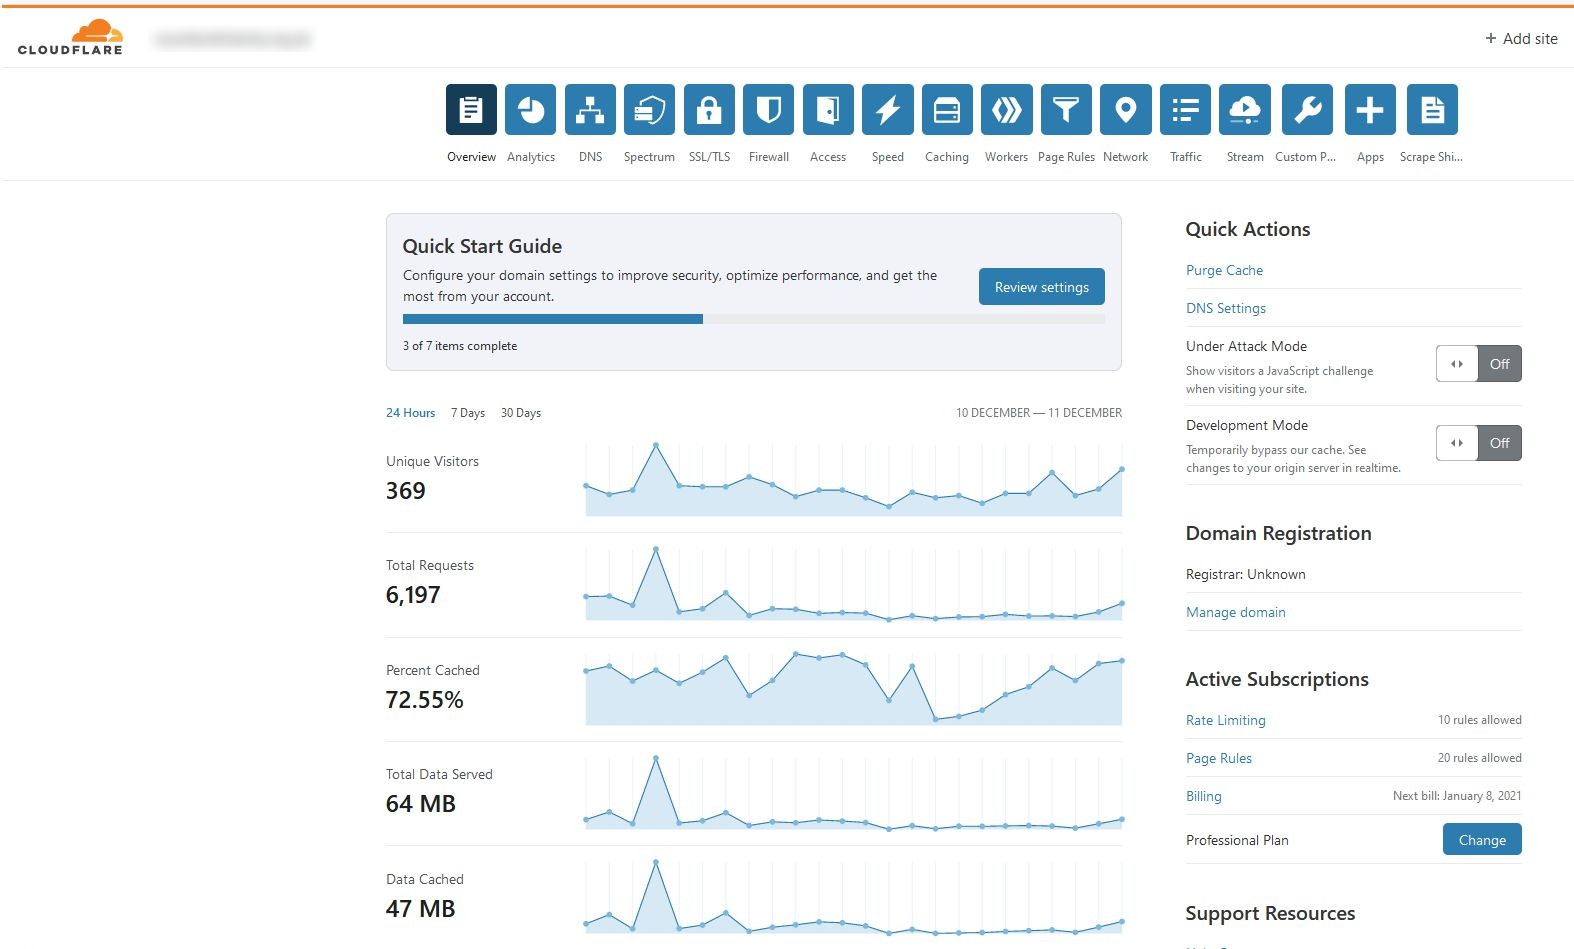
Task: Open the Rate Limiting subscription link
Action: (1226, 720)
